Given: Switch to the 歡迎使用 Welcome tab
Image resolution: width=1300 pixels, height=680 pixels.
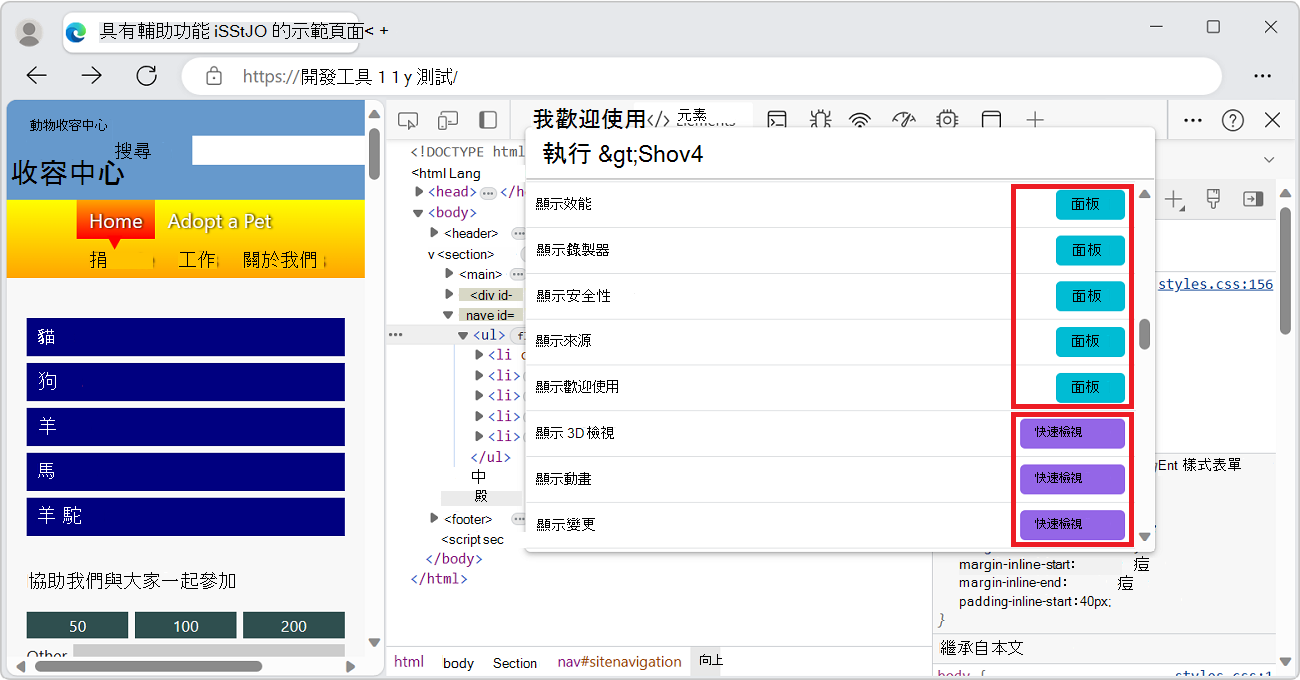Looking at the screenshot, I should pyautogui.click(x=590, y=119).
